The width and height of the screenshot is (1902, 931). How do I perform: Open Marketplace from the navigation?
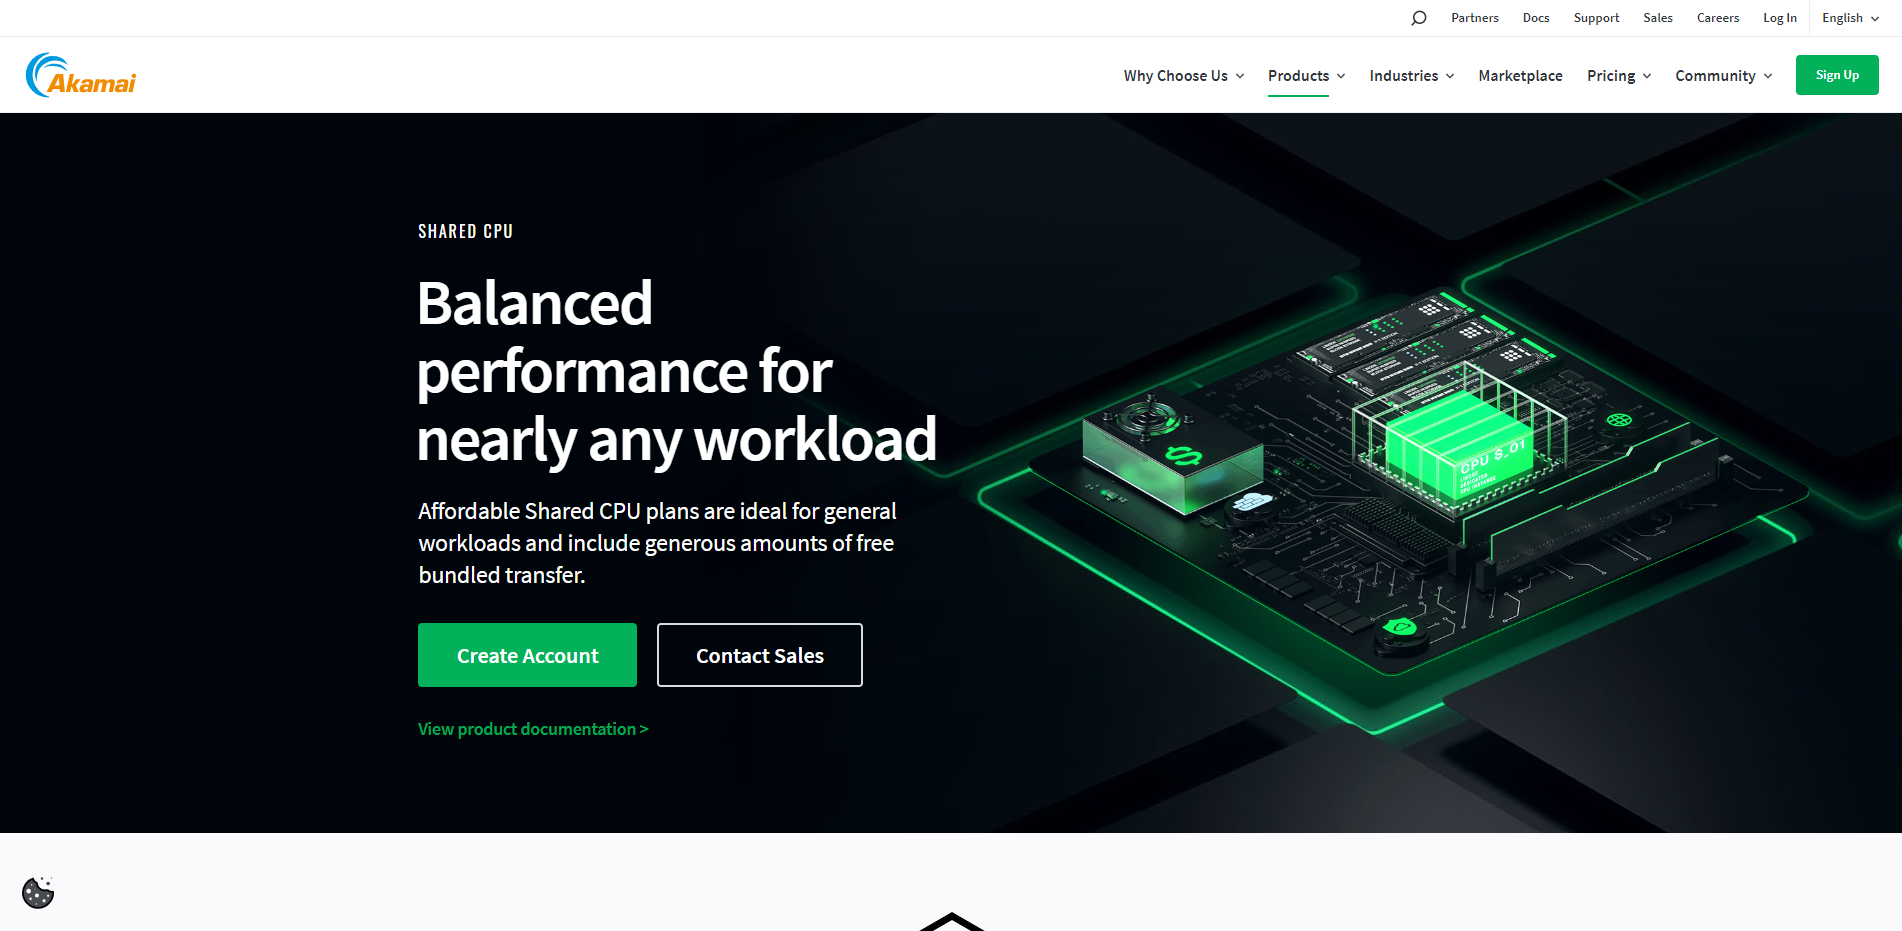[x=1520, y=76]
